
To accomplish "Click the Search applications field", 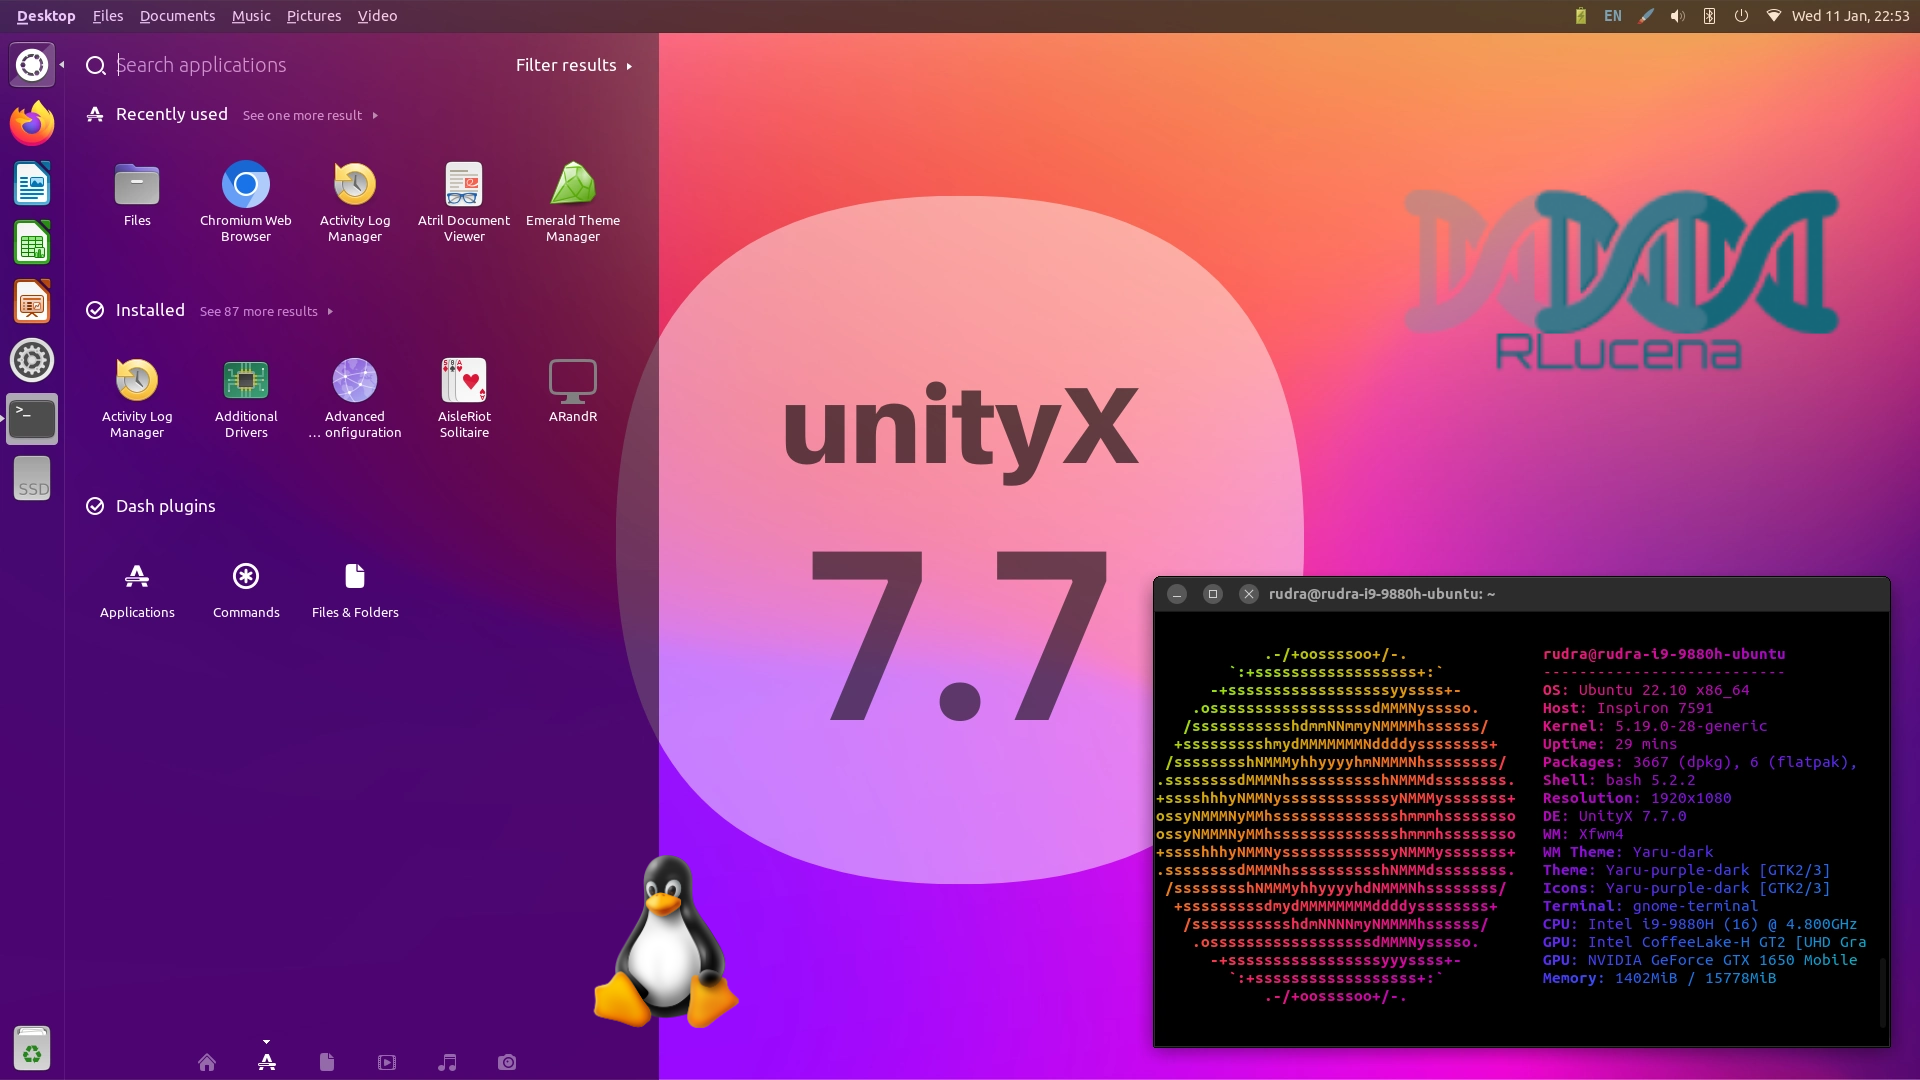I will click(300, 65).
